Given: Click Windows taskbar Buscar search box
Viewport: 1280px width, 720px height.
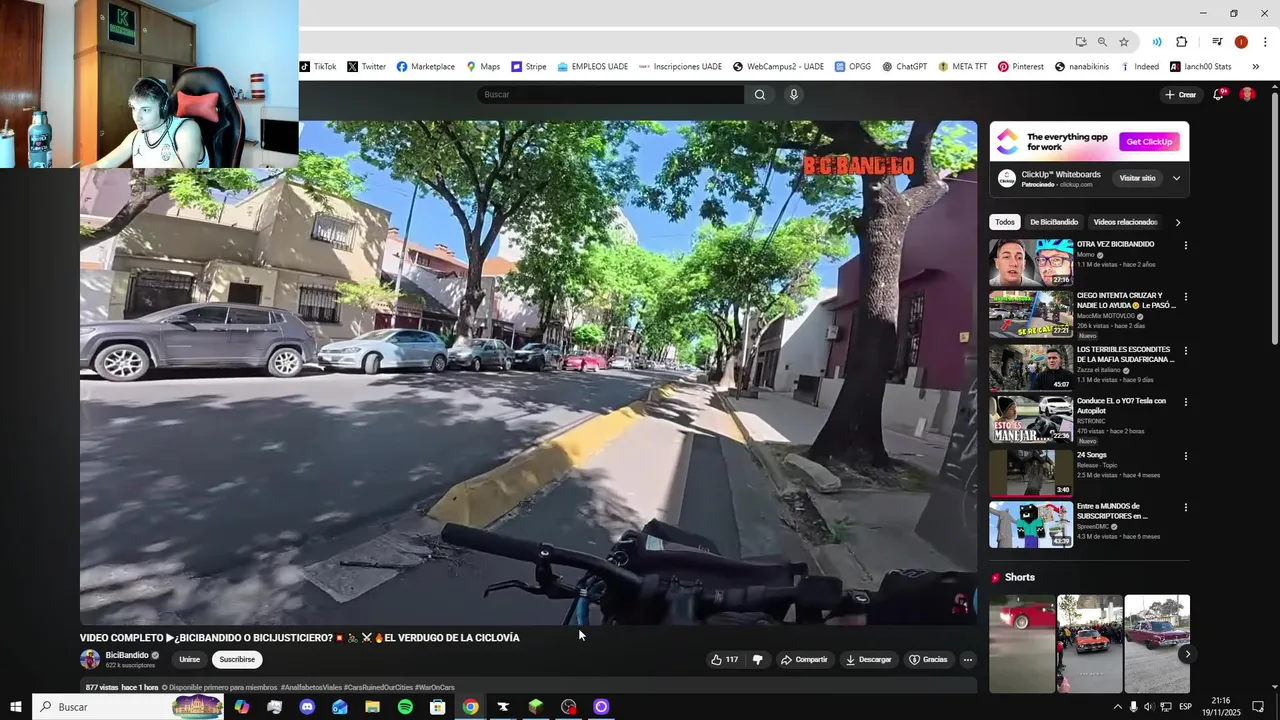Looking at the screenshot, I should point(127,707).
